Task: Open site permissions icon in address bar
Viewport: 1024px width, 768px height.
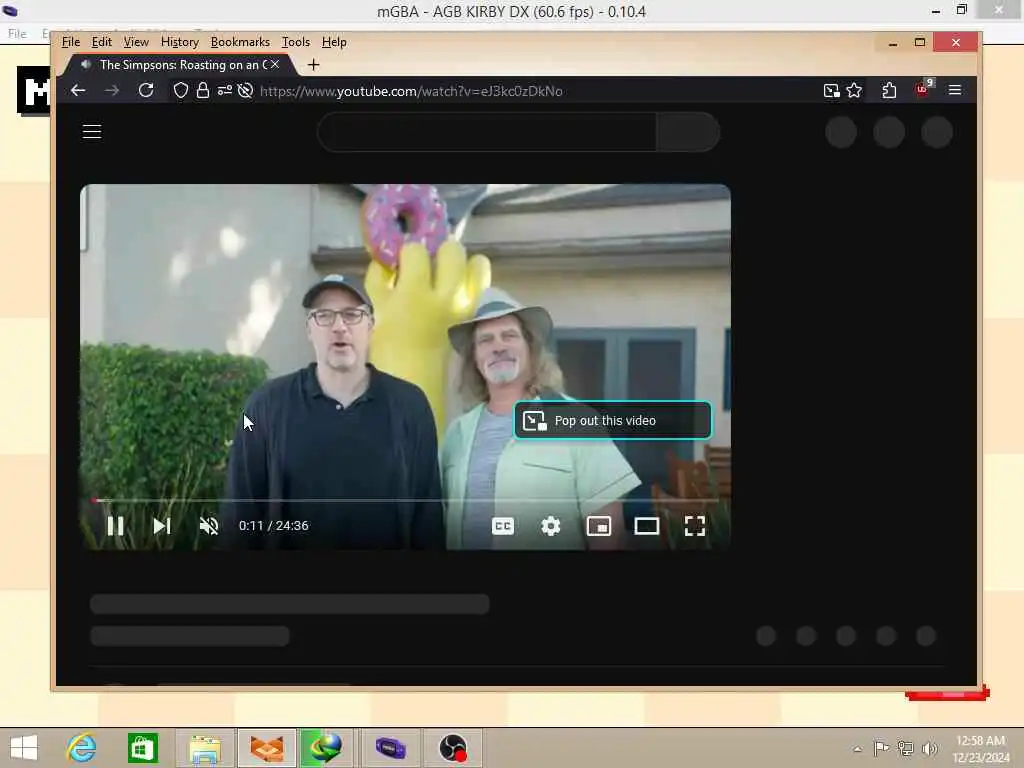Action: coord(225,91)
